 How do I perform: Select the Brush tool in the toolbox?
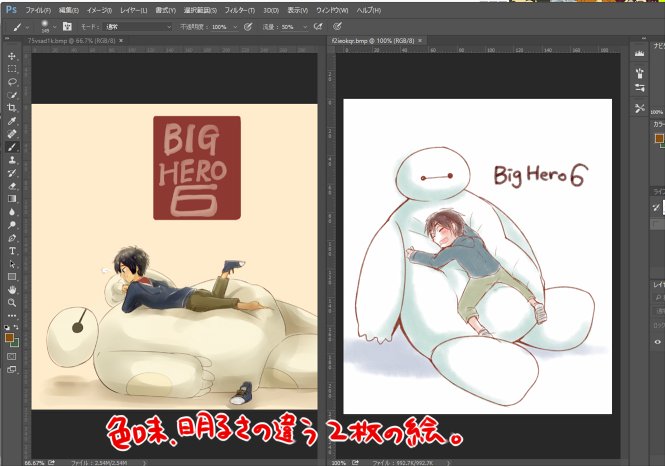point(12,147)
